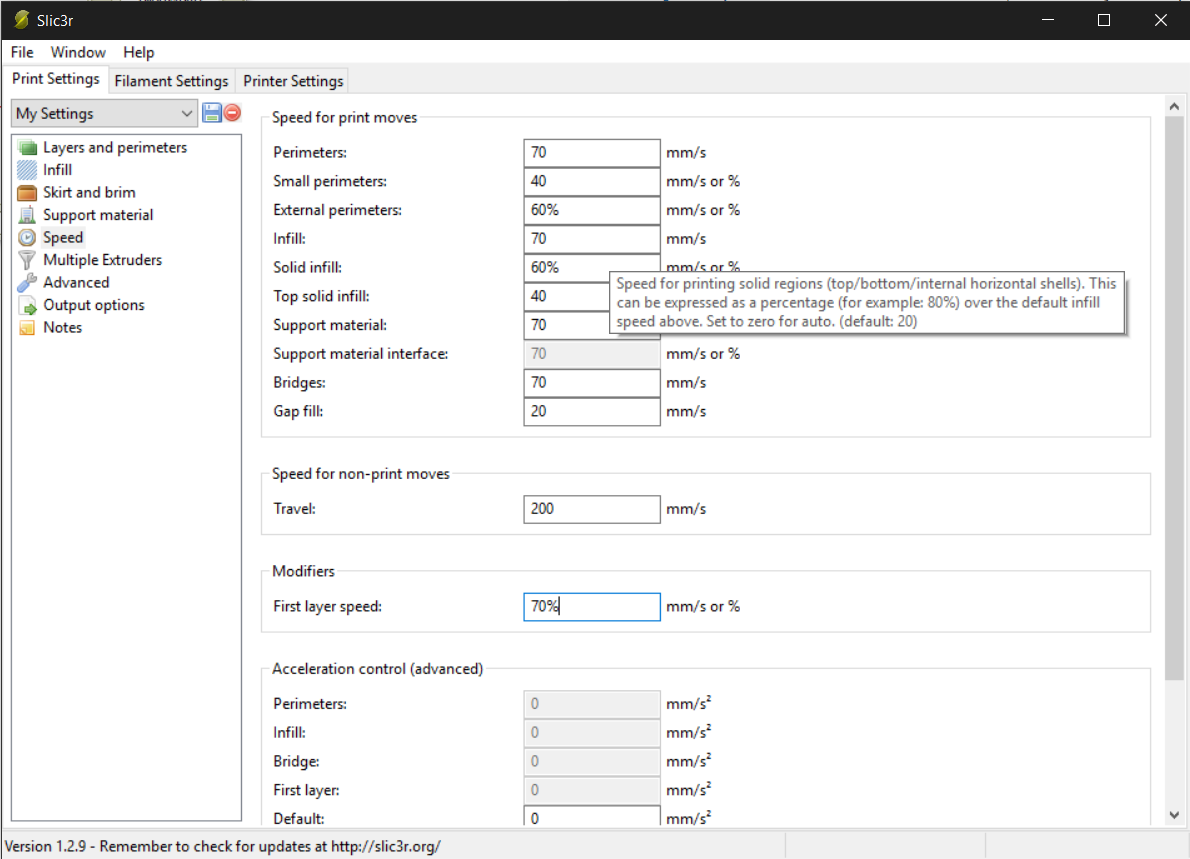The height and width of the screenshot is (859, 1190).
Task: Click the 'Speed for print moves' heading
Action: click(345, 118)
